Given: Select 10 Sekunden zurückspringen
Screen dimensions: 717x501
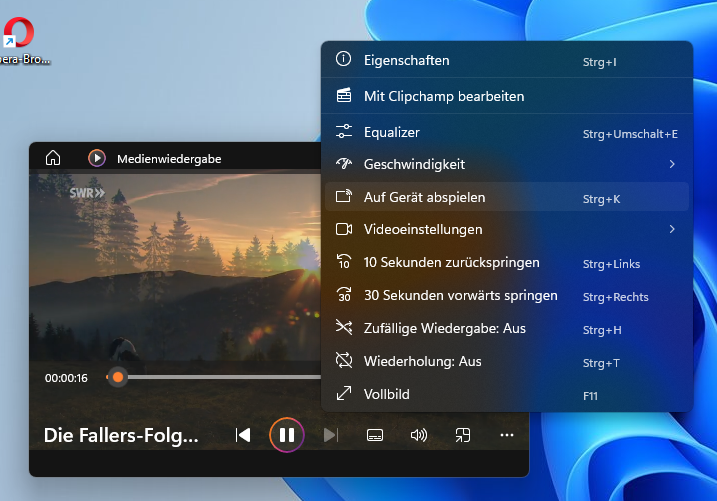Looking at the screenshot, I should click(x=507, y=262).
